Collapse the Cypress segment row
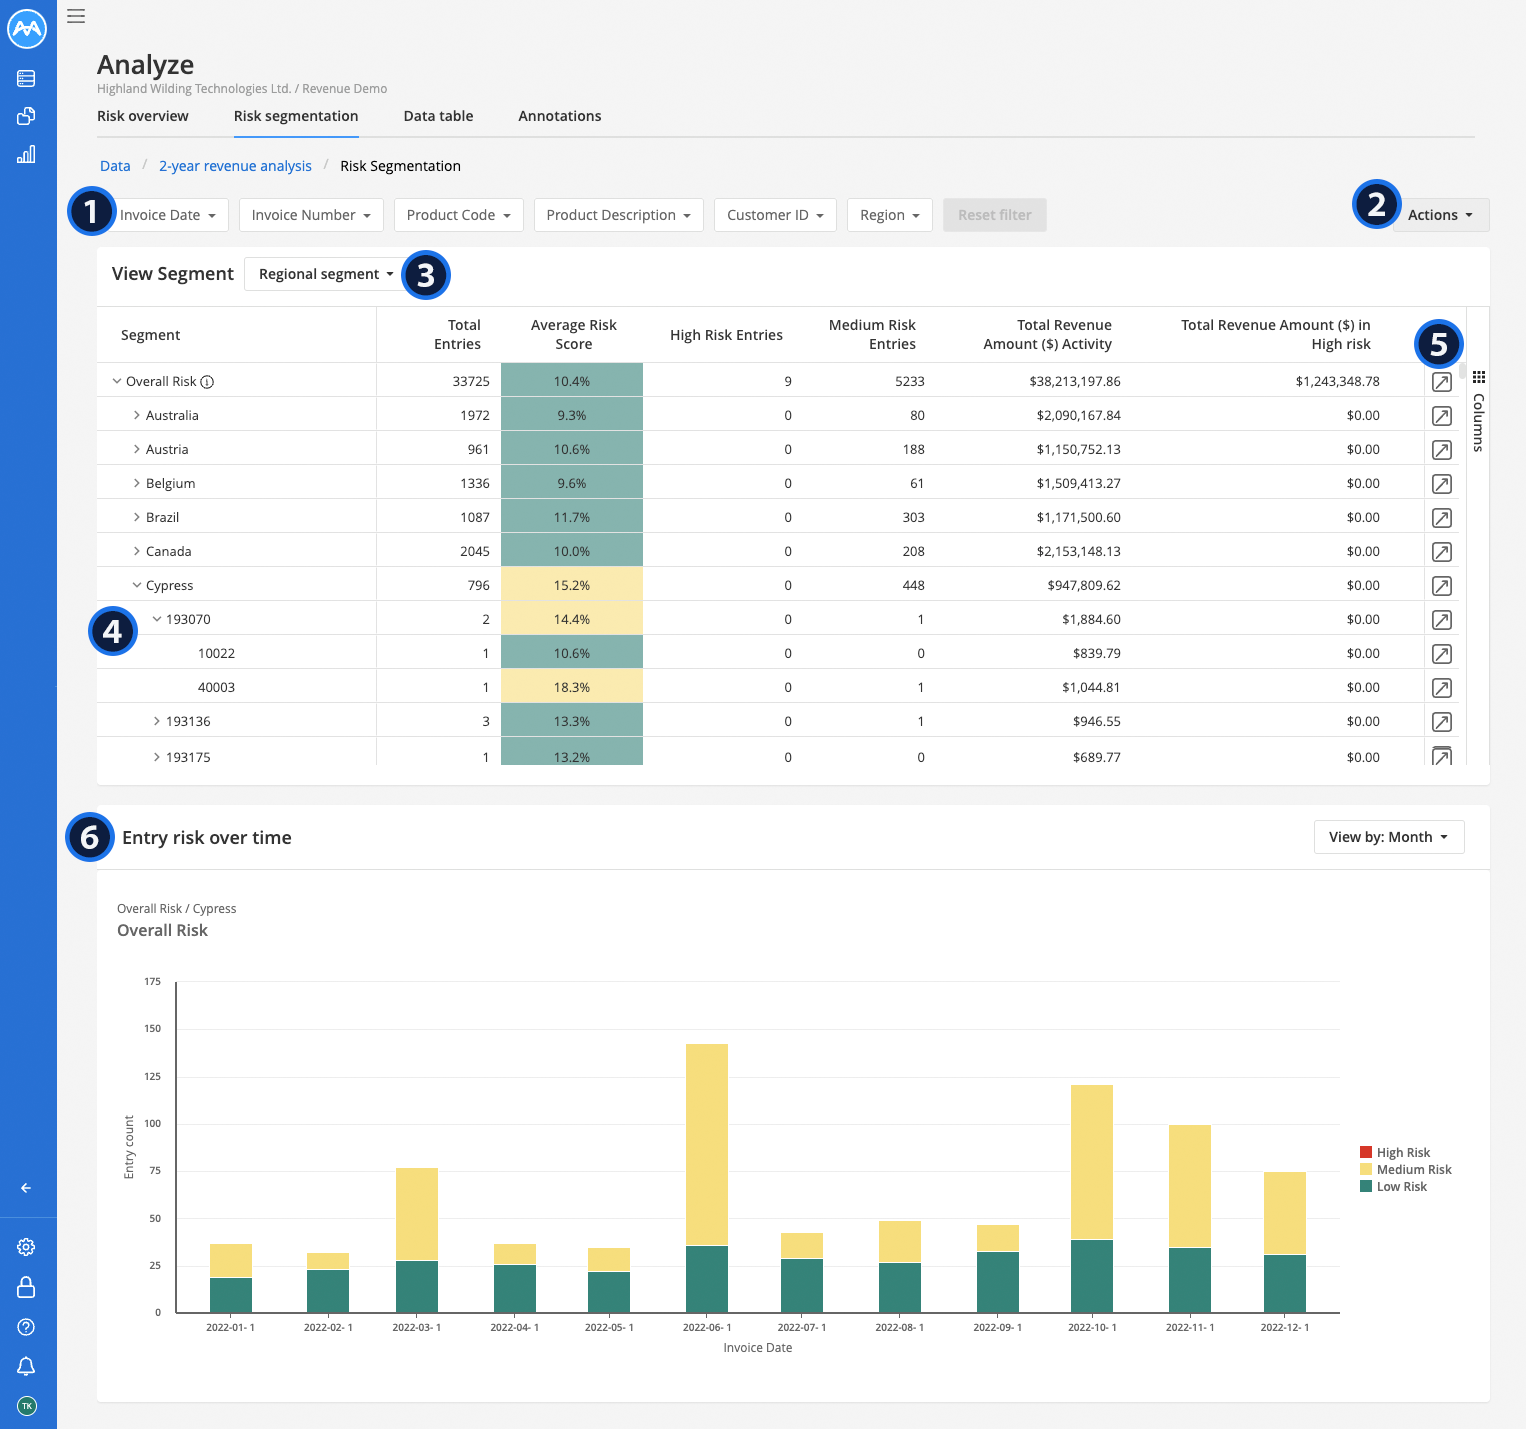 click(138, 585)
